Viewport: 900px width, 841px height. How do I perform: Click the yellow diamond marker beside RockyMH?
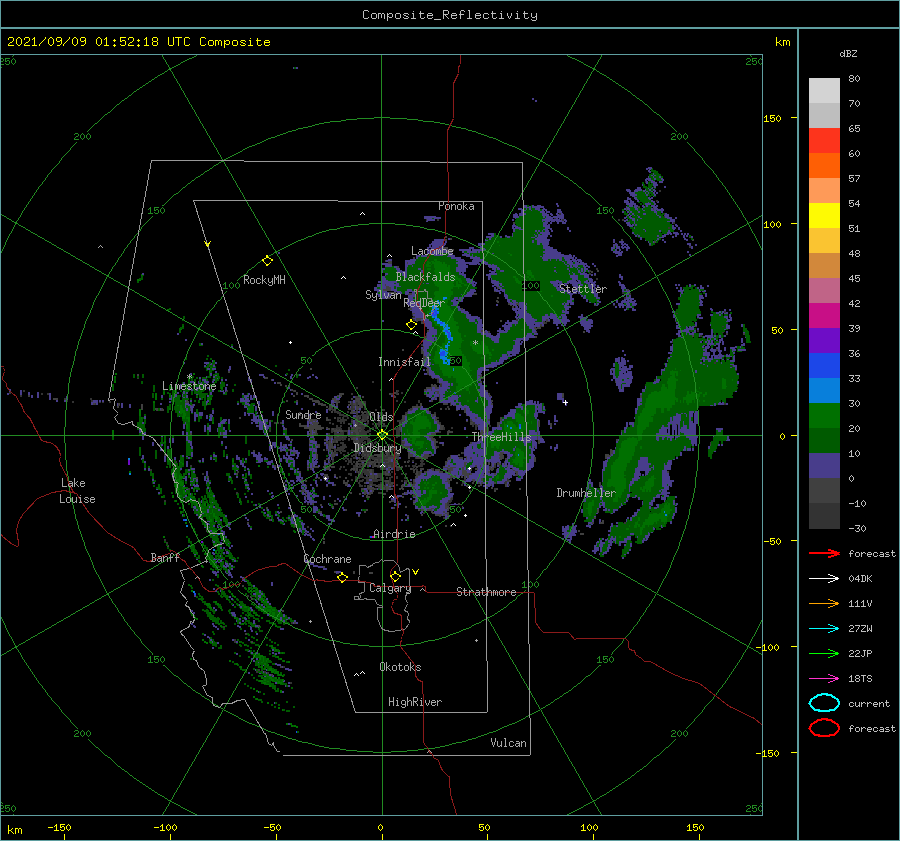tap(267, 261)
